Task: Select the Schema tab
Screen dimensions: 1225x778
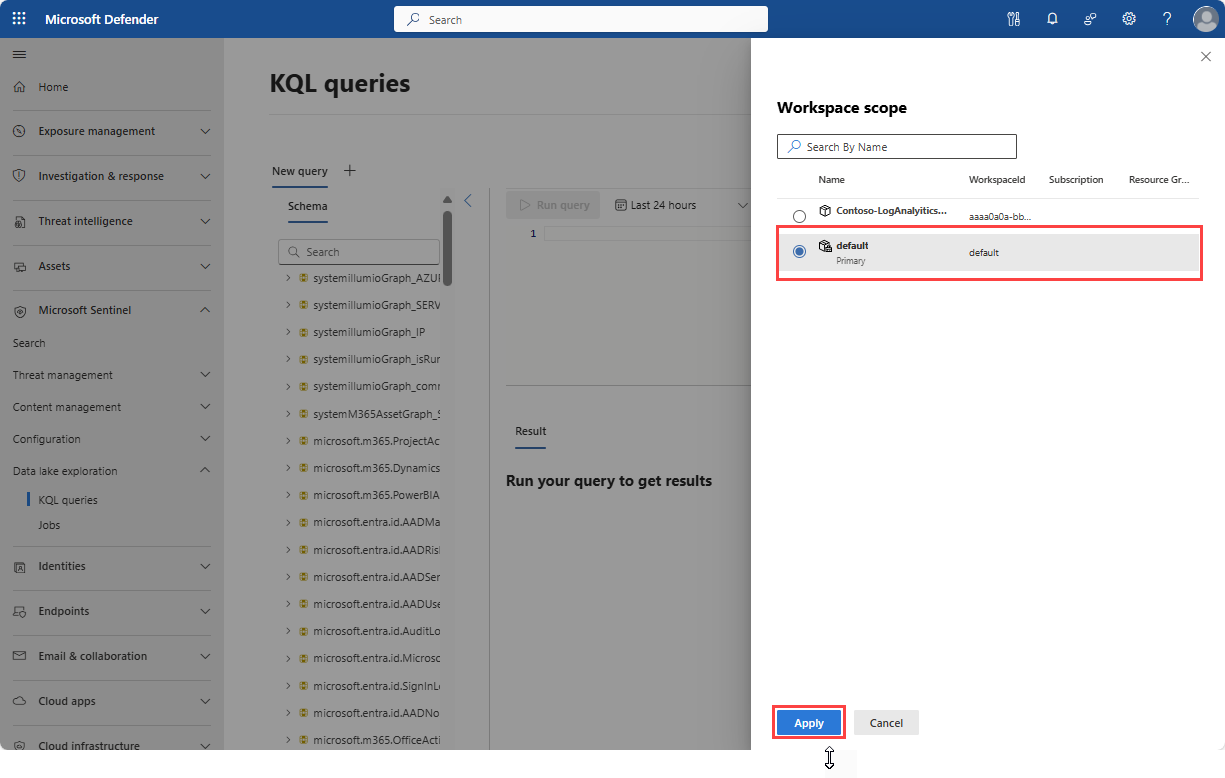Action: coord(307,206)
